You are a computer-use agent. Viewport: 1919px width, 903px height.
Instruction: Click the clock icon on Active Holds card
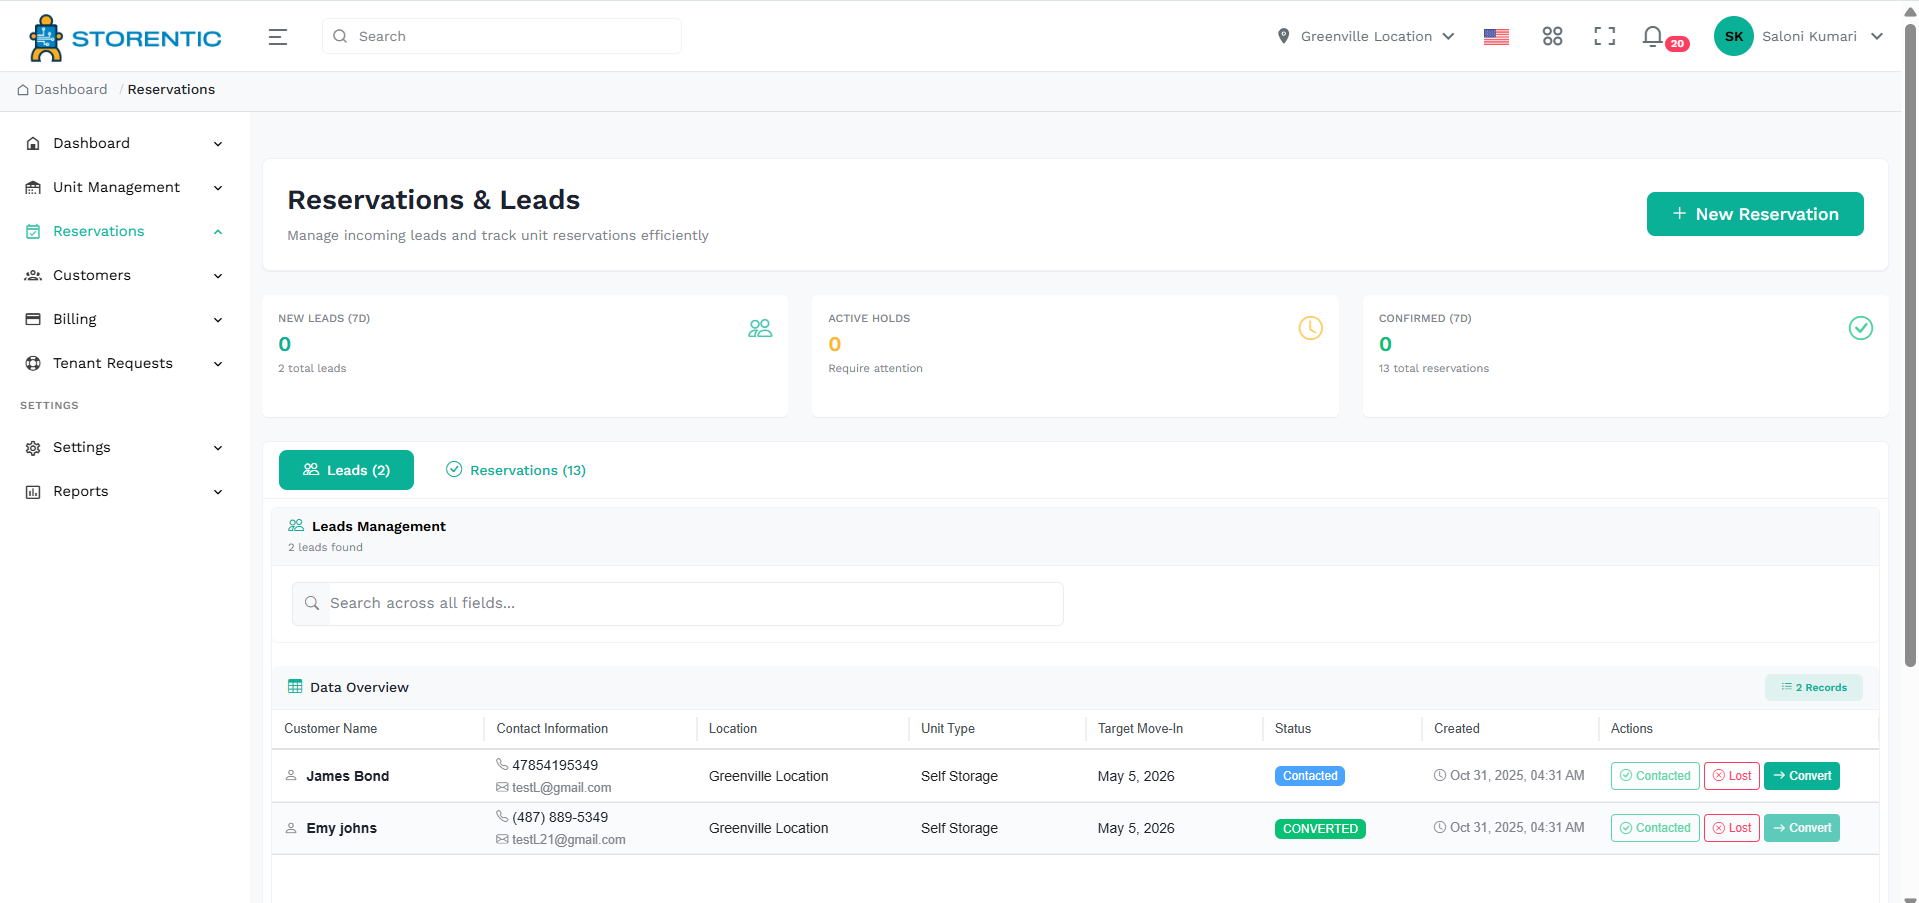tap(1310, 328)
